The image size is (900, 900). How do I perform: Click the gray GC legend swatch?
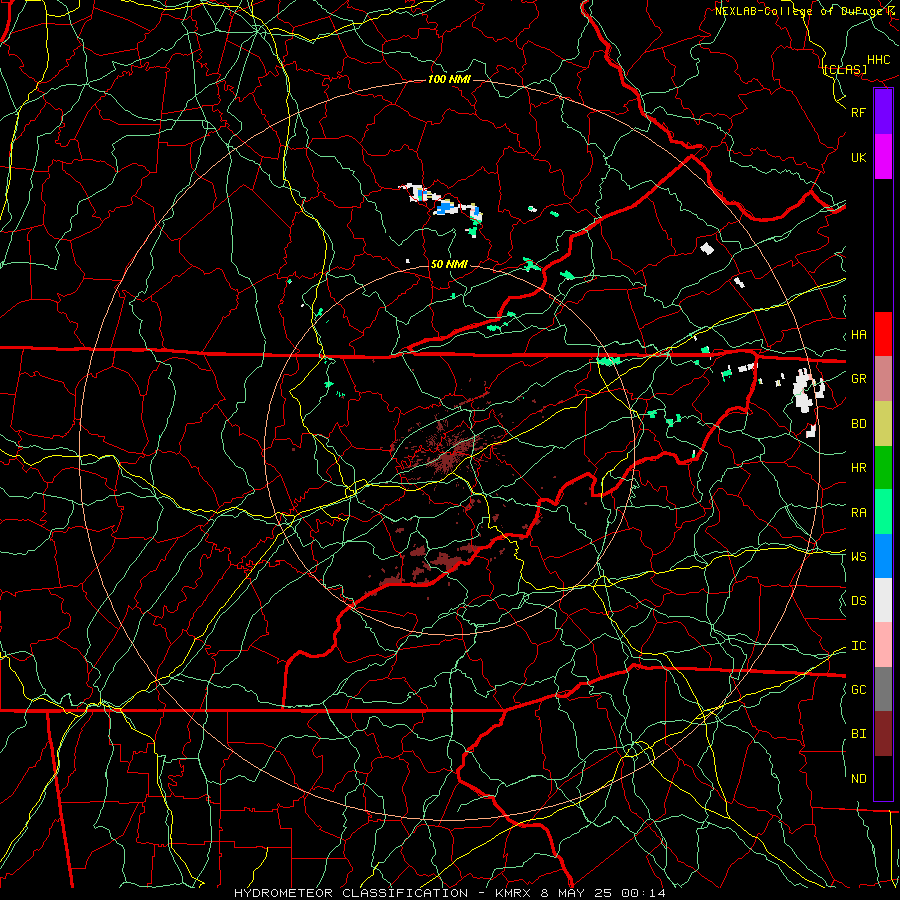883,689
